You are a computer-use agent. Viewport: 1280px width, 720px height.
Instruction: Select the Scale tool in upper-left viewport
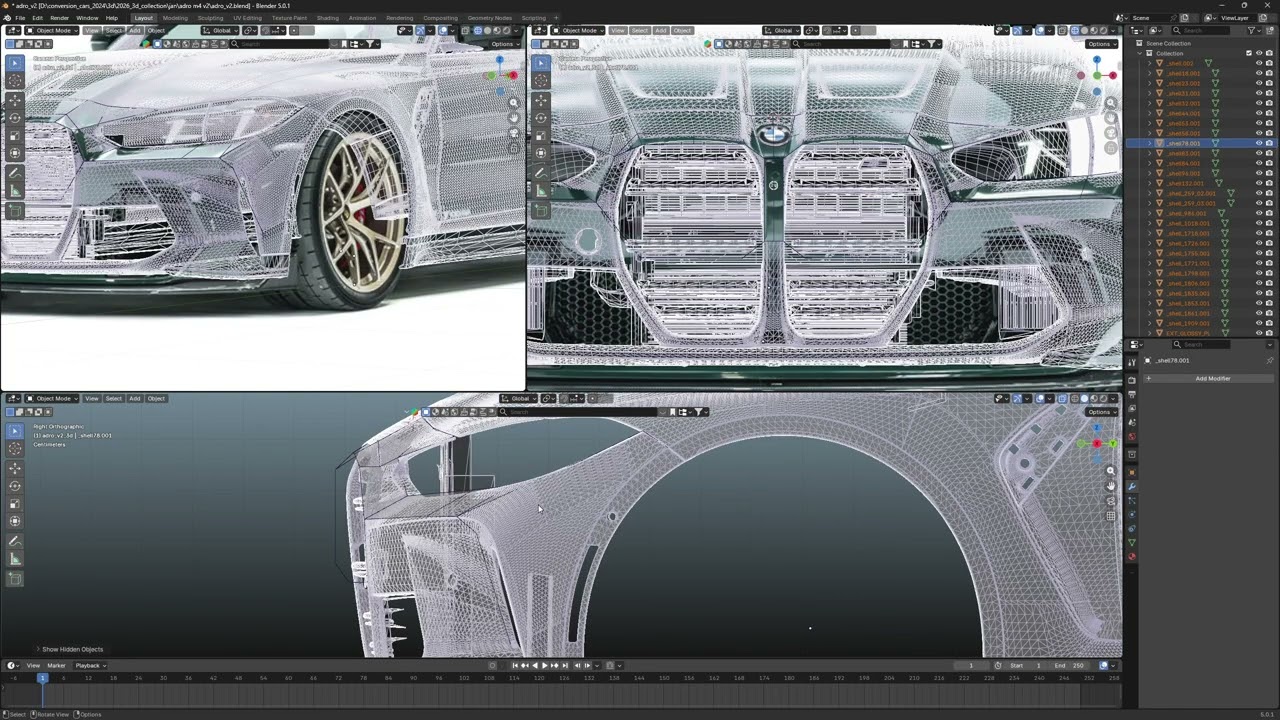tap(15, 135)
